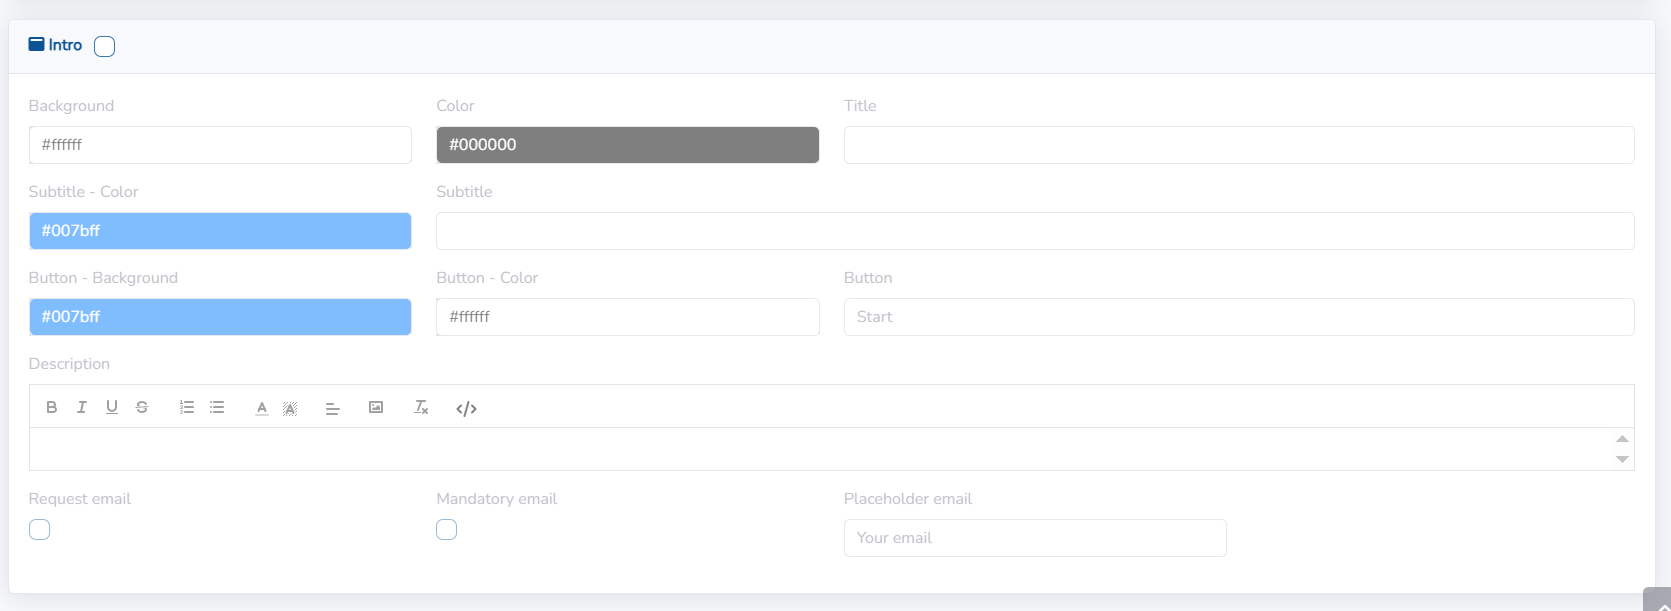The image size is (1671, 611).
Task: Open the black Color swatch field
Action: pyautogui.click(x=627, y=145)
